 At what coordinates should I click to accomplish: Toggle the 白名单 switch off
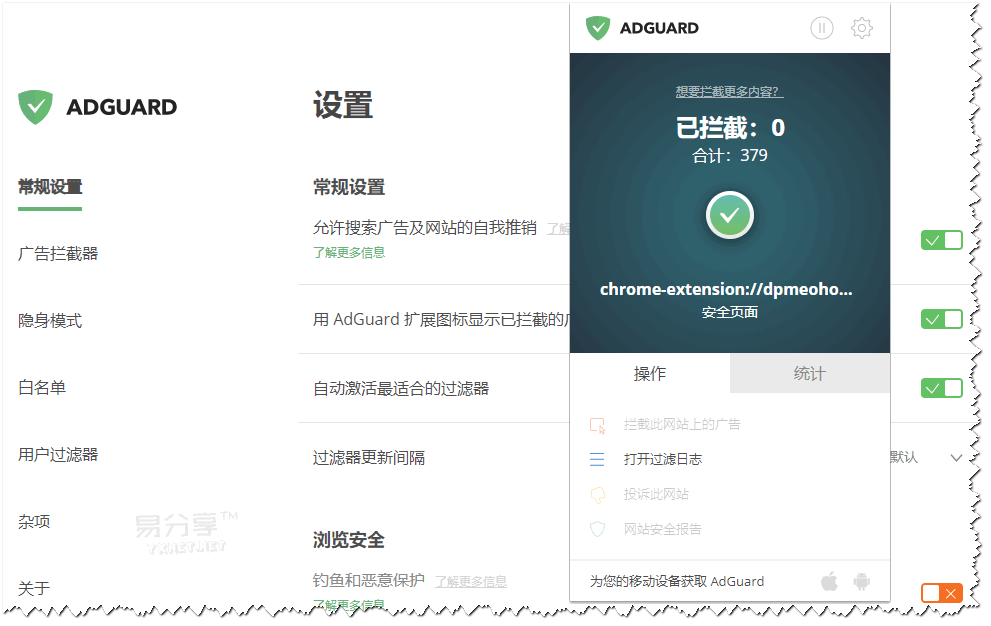[940, 390]
